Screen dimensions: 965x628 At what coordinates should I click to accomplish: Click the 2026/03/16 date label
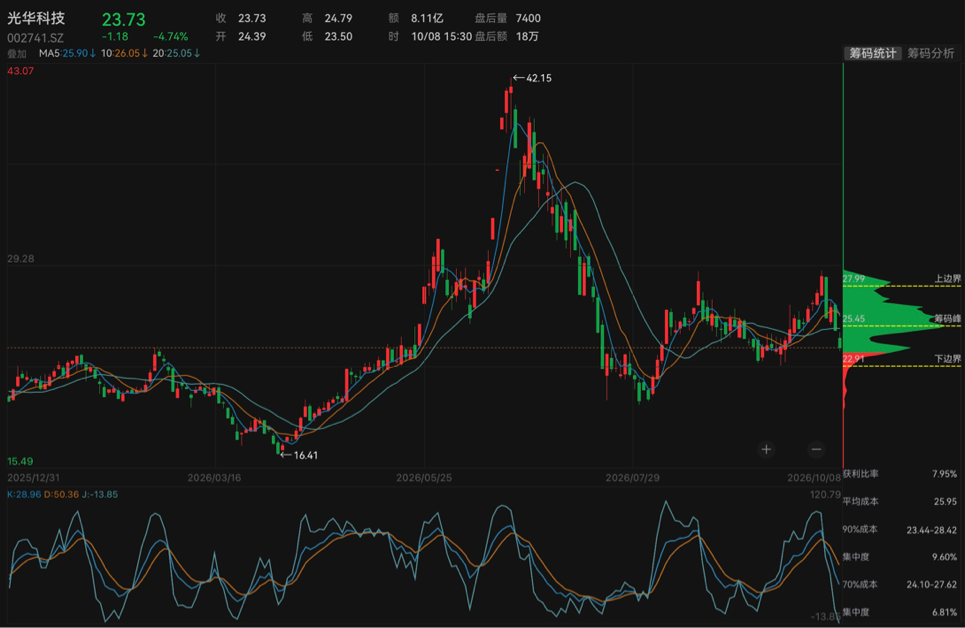pyautogui.click(x=214, y=478)
